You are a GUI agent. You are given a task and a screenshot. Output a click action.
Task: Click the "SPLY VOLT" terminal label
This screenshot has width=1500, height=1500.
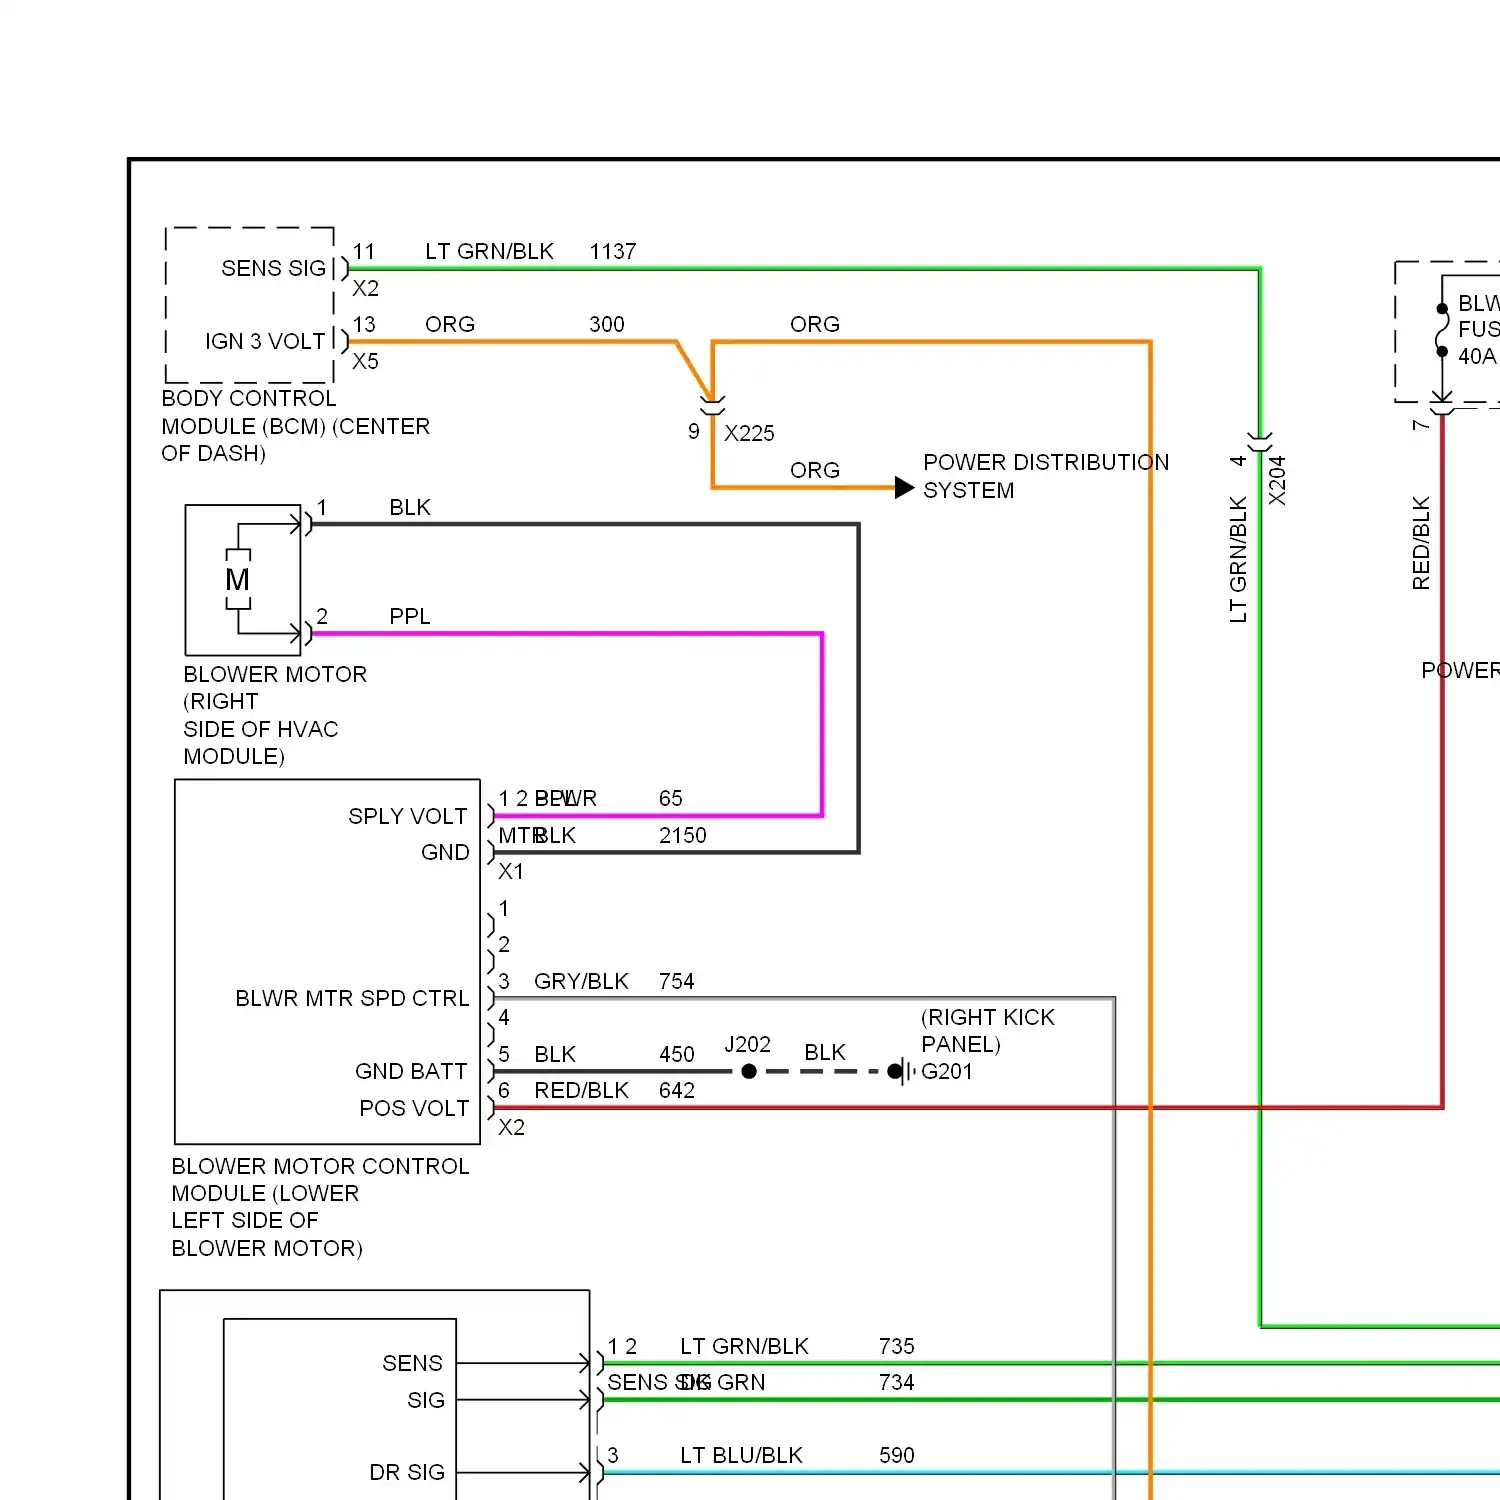[408, 817]
